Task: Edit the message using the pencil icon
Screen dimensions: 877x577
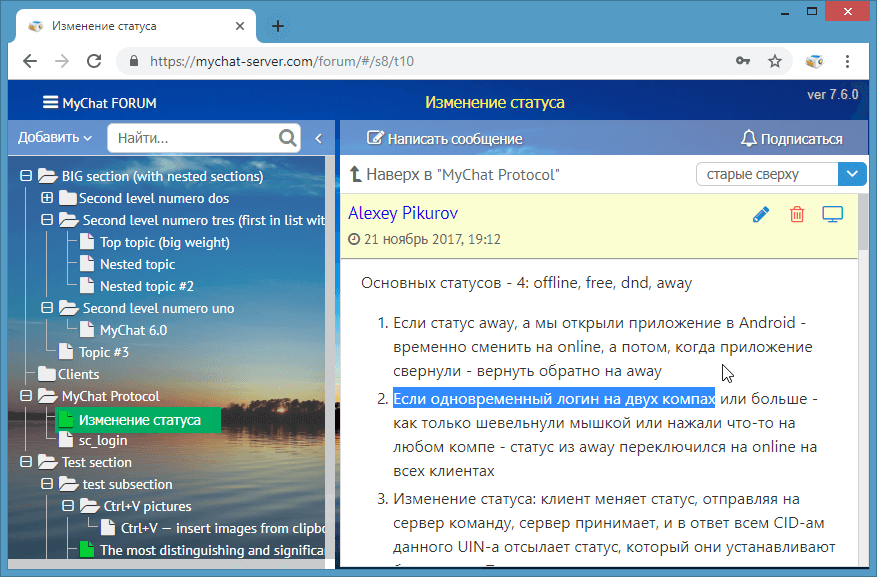Action: [760, 213]
